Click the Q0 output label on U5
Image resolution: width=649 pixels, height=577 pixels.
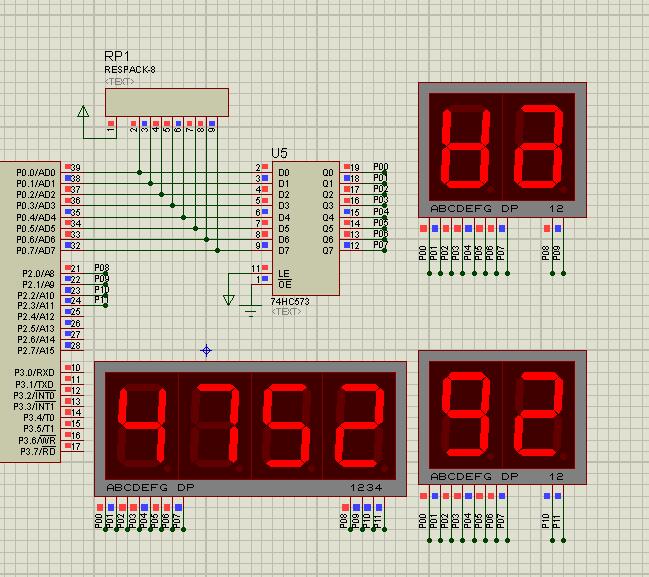tap(328, 173)
